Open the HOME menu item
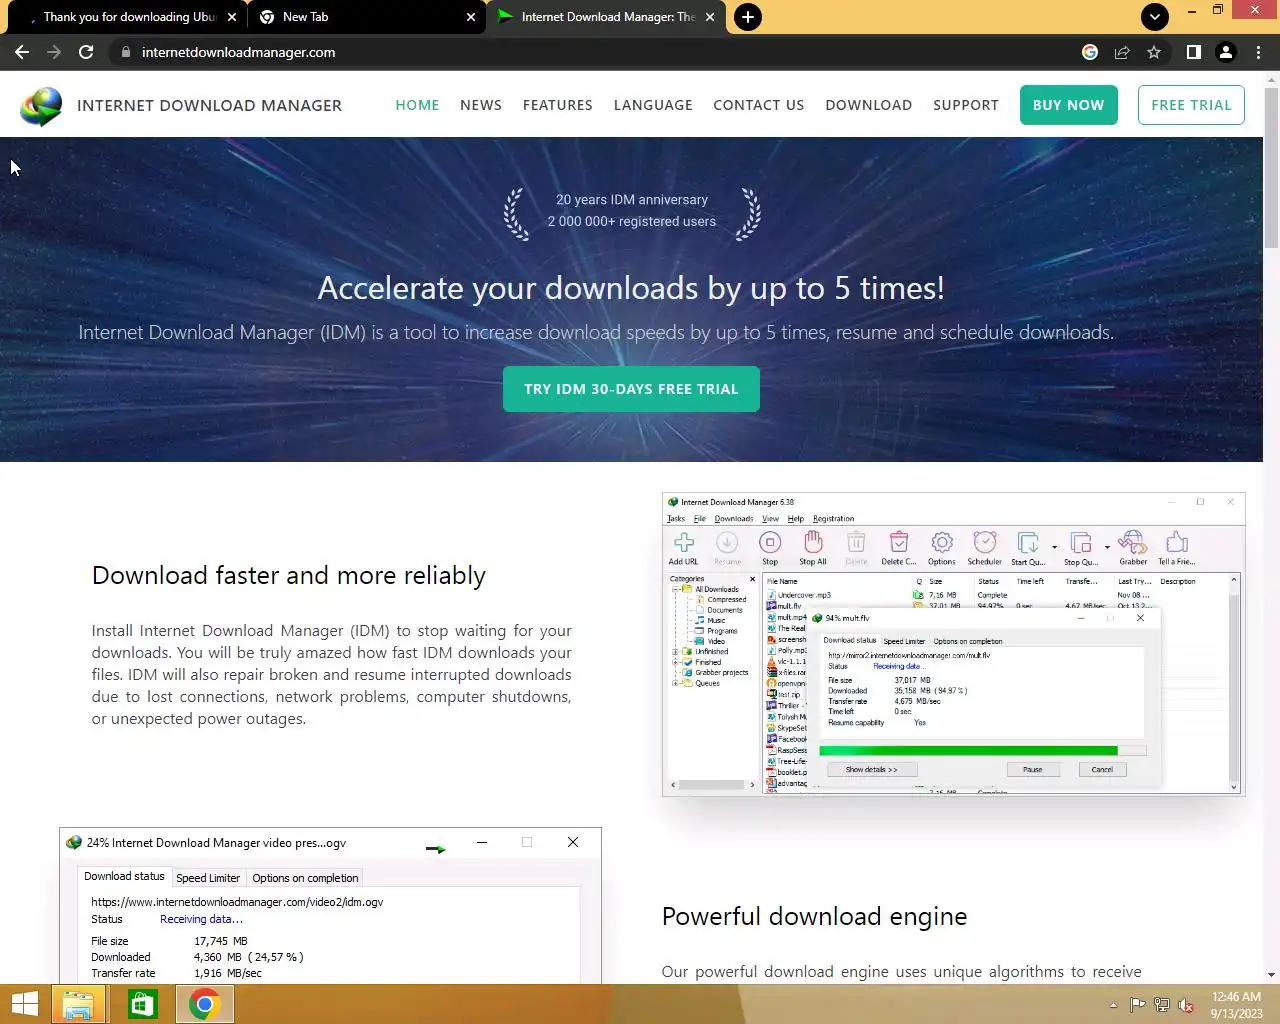The image size is (1280, 1024). tap(417, 105)
